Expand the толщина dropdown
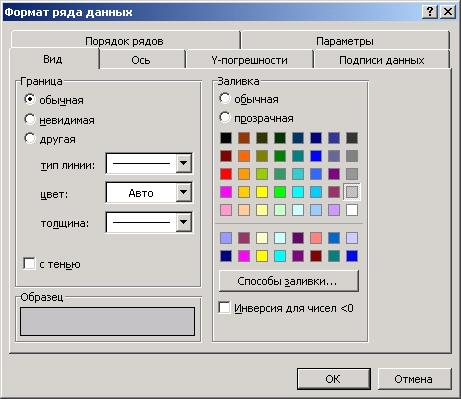This screenshot has height=399, width=461. tap(184, 222)
